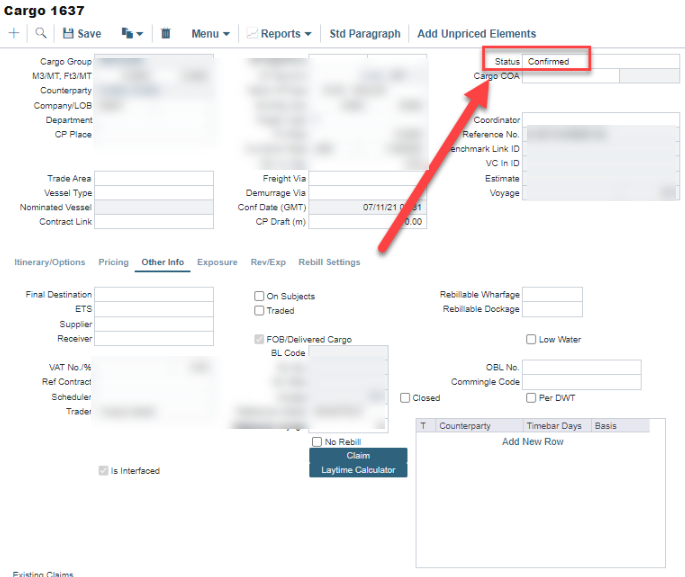
Task: Click the Basis column header
Action: click(x=620, y=425)
